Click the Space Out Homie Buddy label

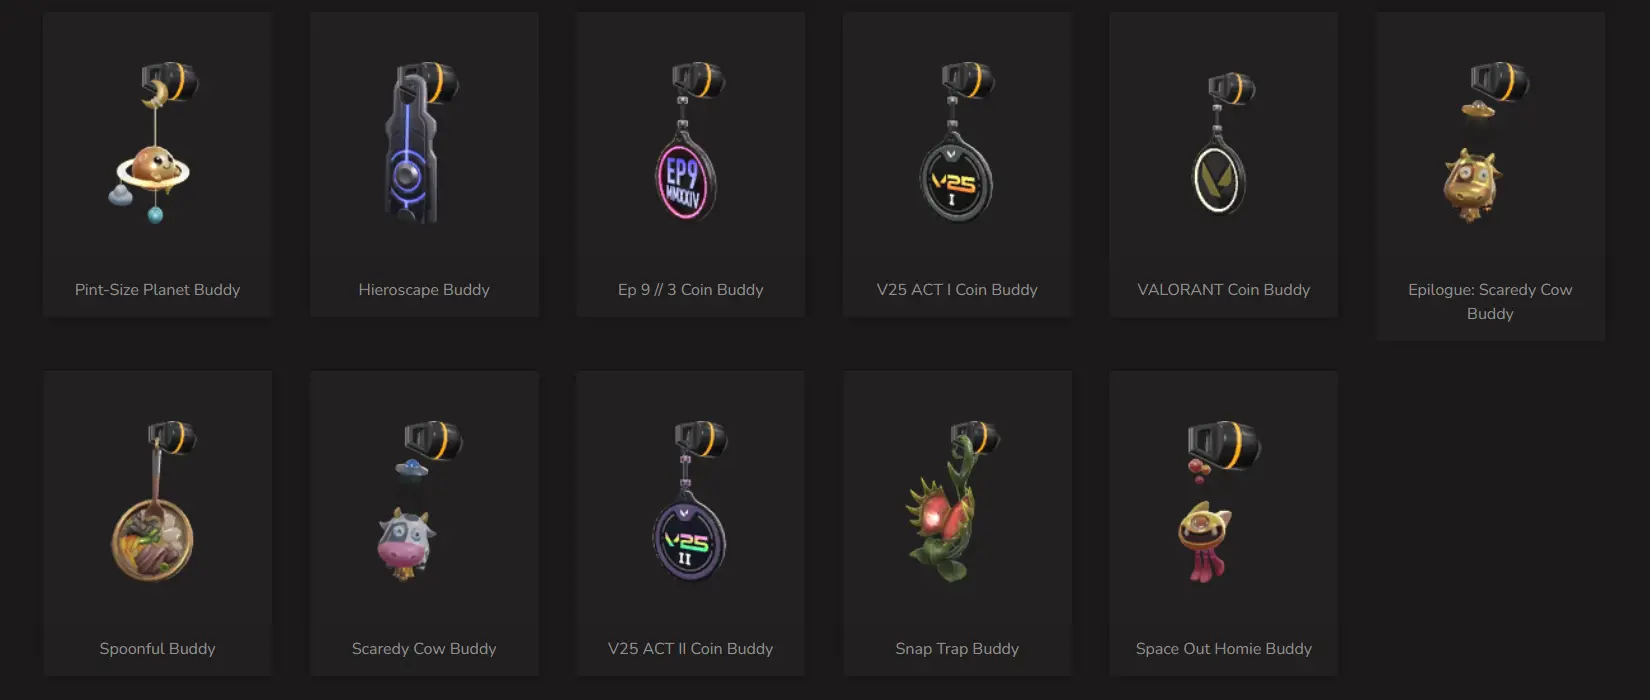1223,649
